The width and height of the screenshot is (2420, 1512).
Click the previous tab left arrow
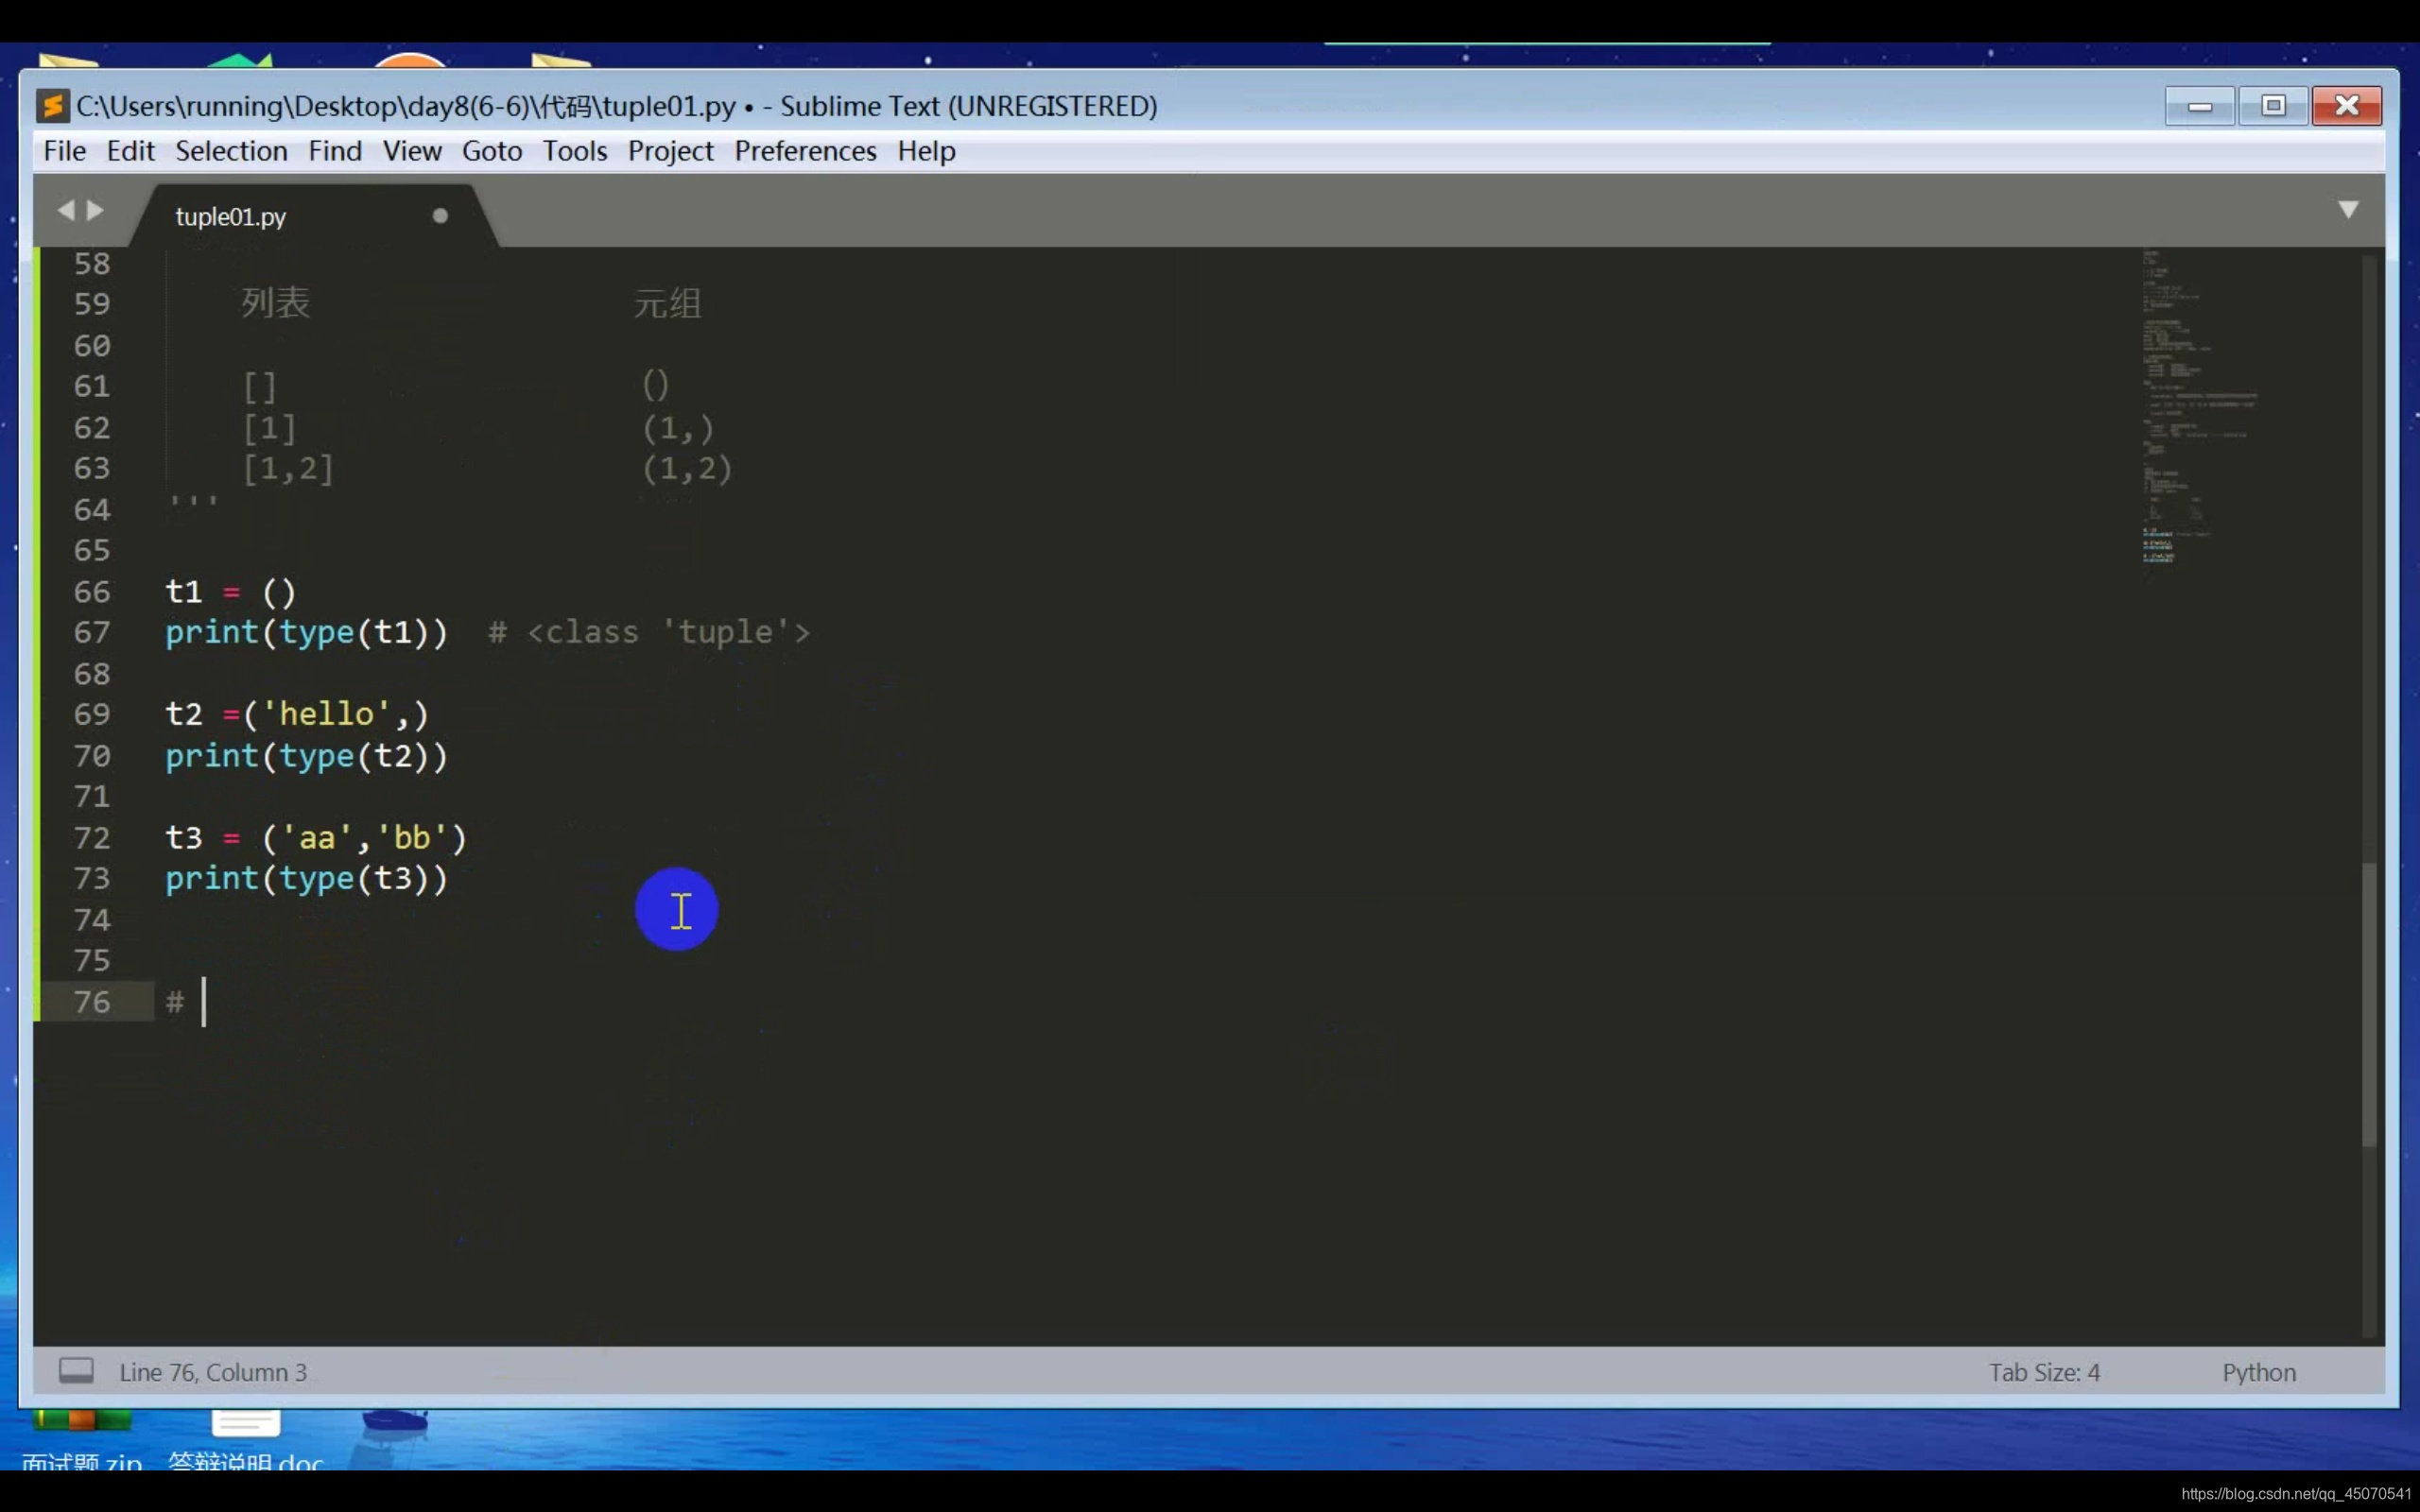click(x=66, y=210)
